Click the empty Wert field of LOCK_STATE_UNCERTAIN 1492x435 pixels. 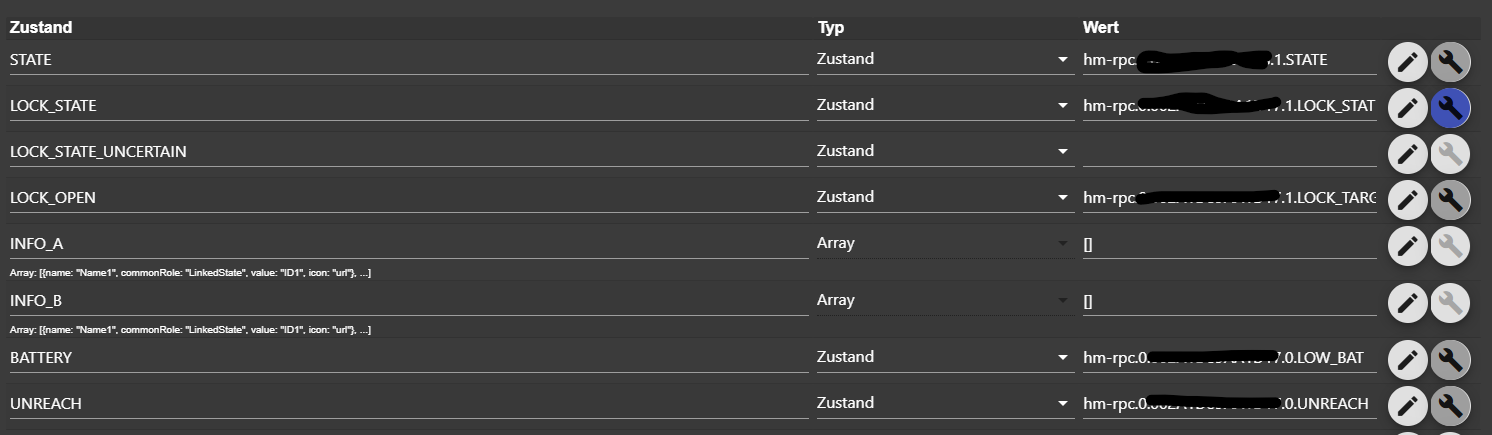coord(1229,152)
